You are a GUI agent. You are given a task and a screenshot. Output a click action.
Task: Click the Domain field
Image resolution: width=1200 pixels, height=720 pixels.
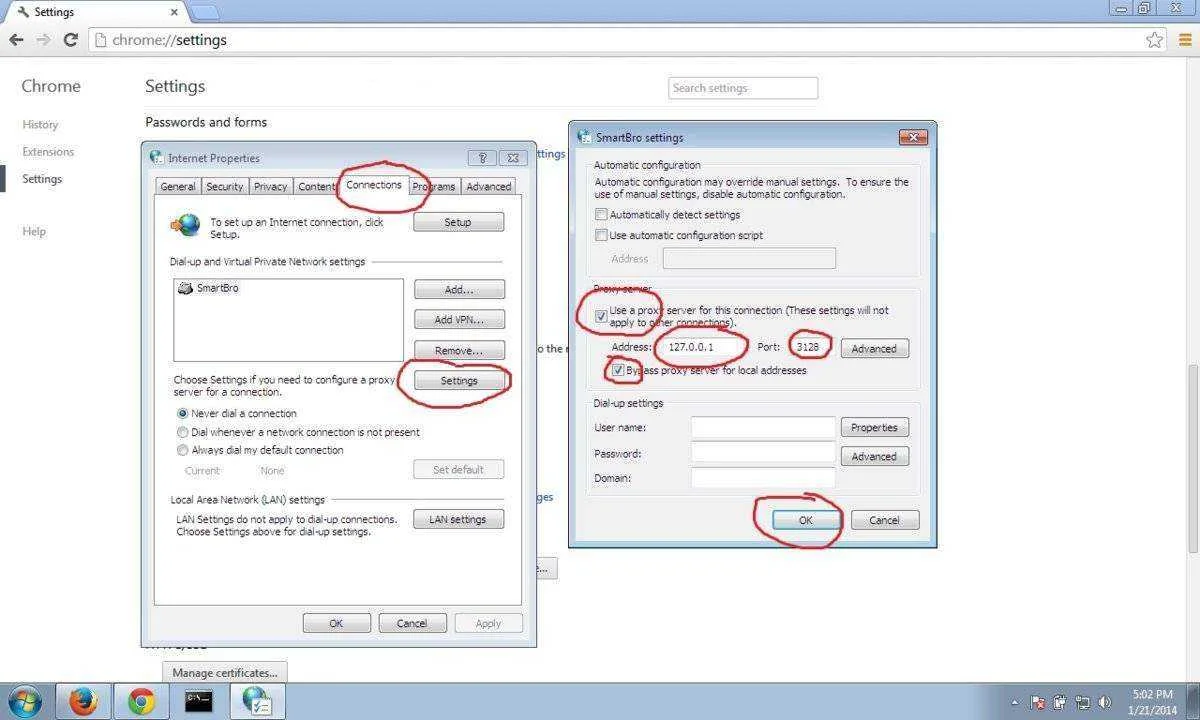pos(763,478)
